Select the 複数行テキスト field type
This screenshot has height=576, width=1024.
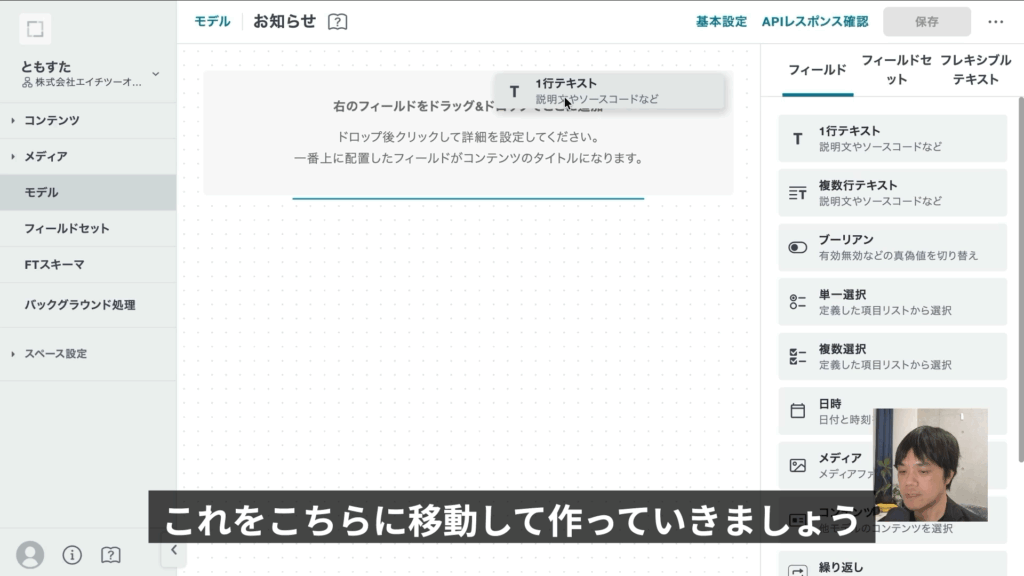tap(892, 193)
